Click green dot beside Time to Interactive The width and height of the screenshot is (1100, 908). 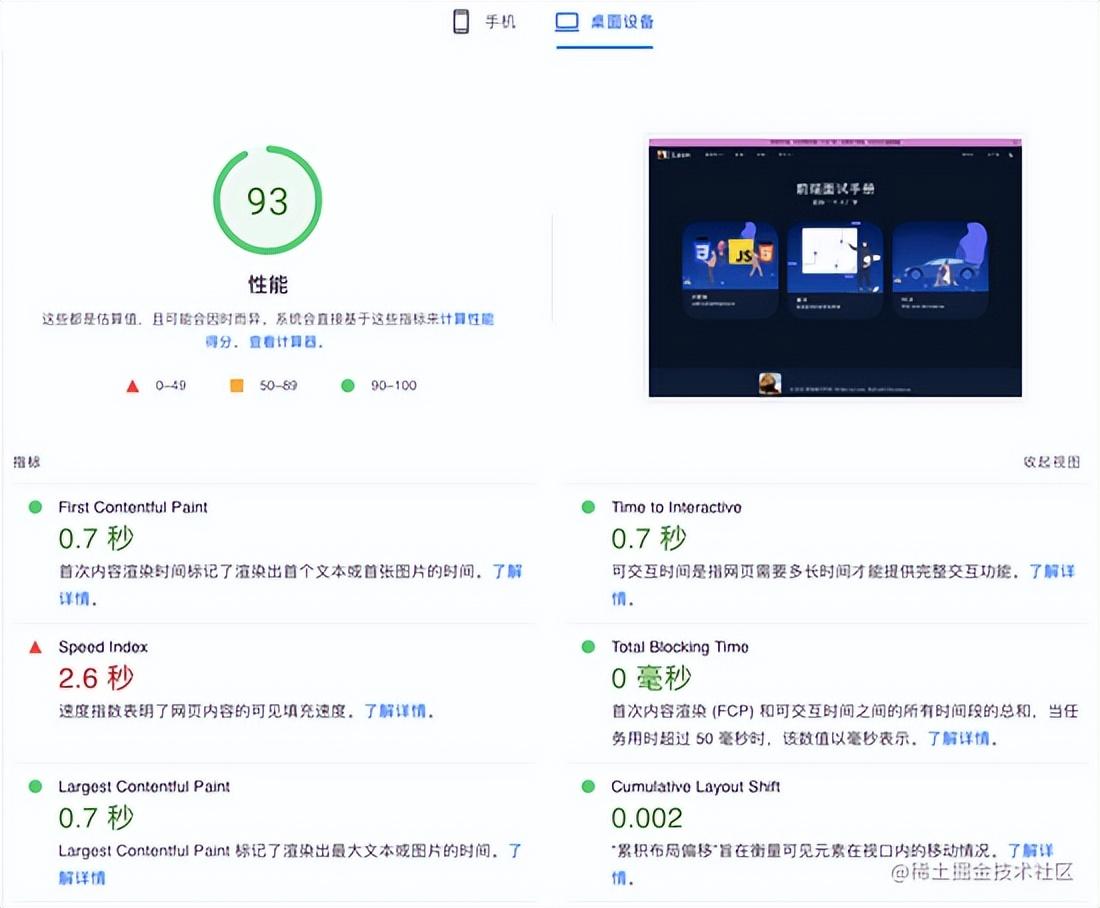(x=588, y=507)
